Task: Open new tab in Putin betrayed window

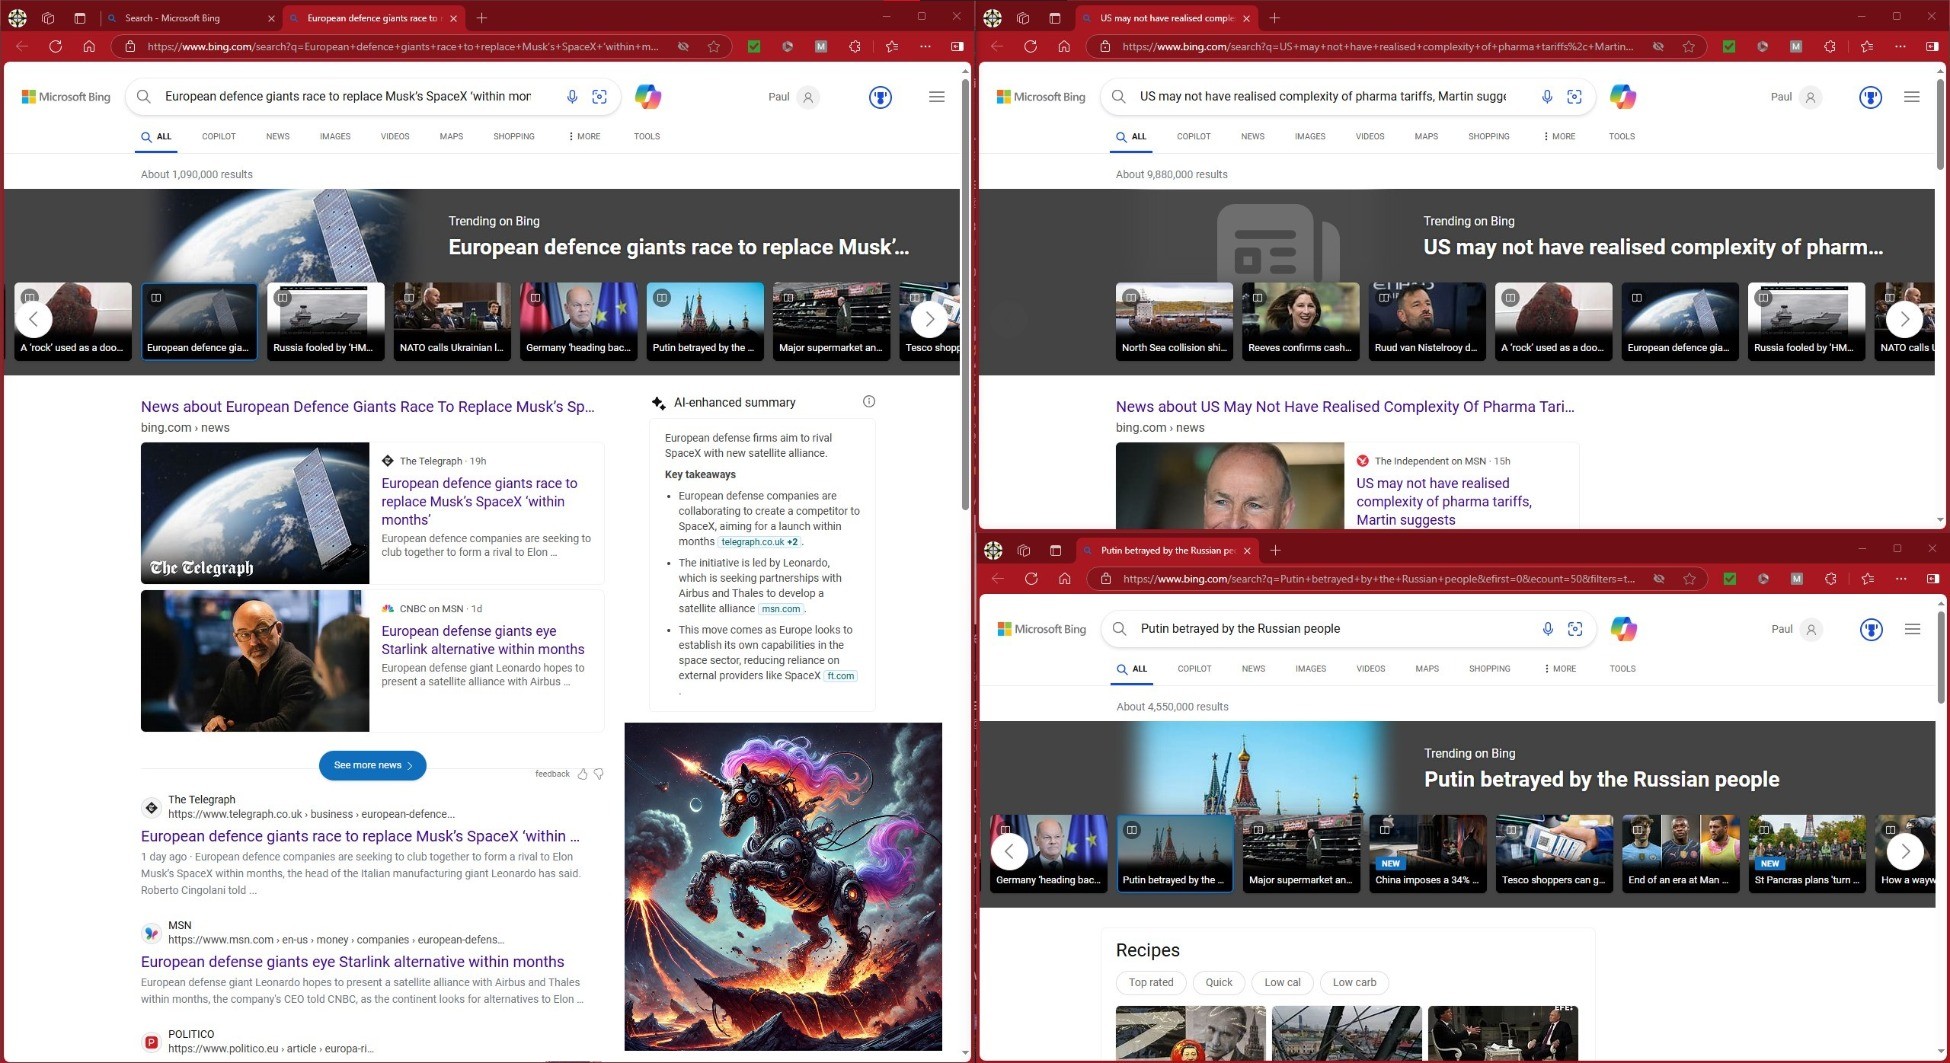Action: coord(1275,550)
